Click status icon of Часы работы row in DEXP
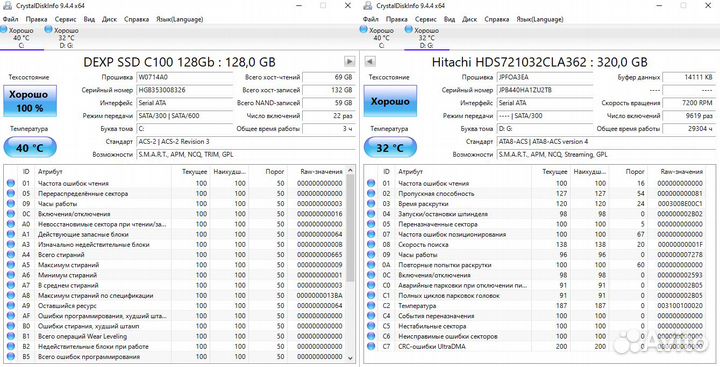The width and height of the screenshot is (720, 367). point(11,203)
